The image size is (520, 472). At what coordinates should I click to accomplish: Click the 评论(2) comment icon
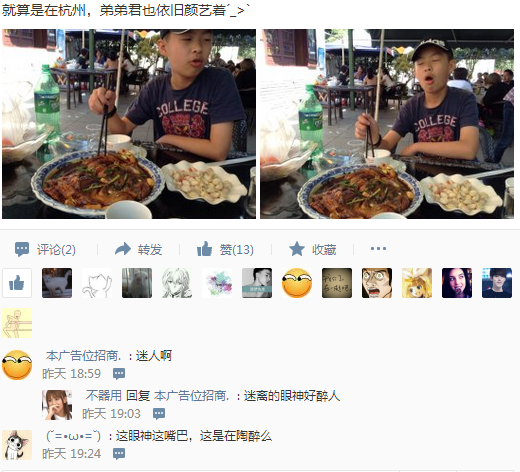tap(22, 249)
